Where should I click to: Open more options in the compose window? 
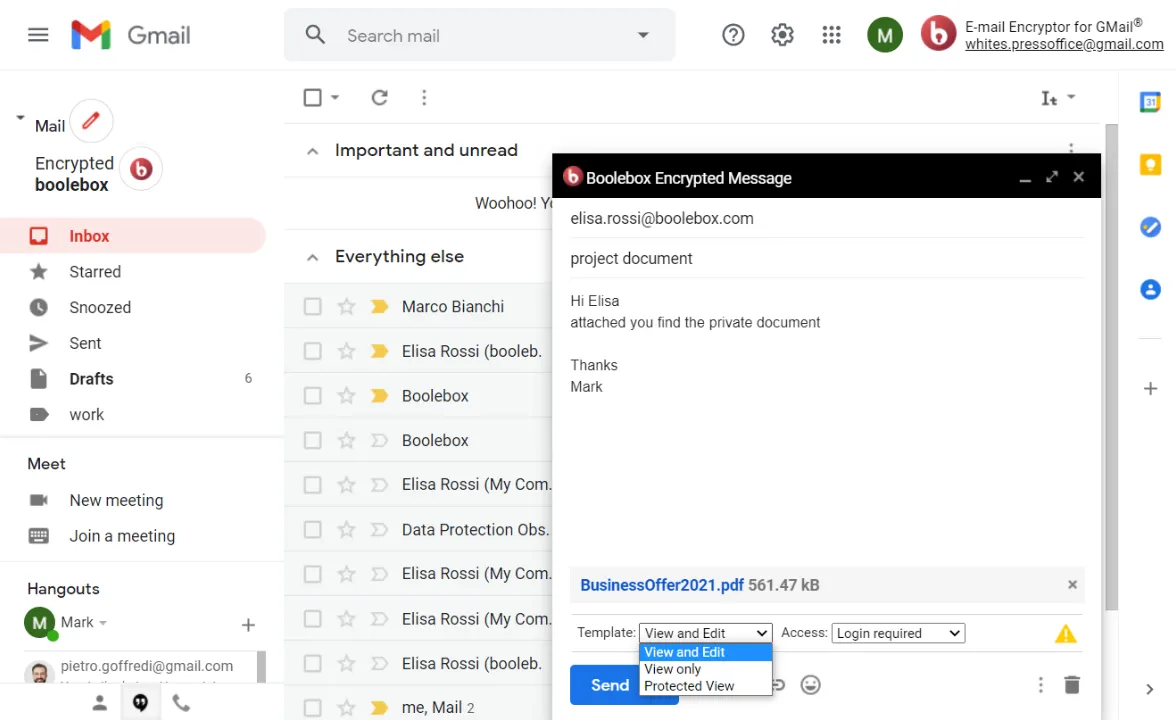(x=1040, y=685)
